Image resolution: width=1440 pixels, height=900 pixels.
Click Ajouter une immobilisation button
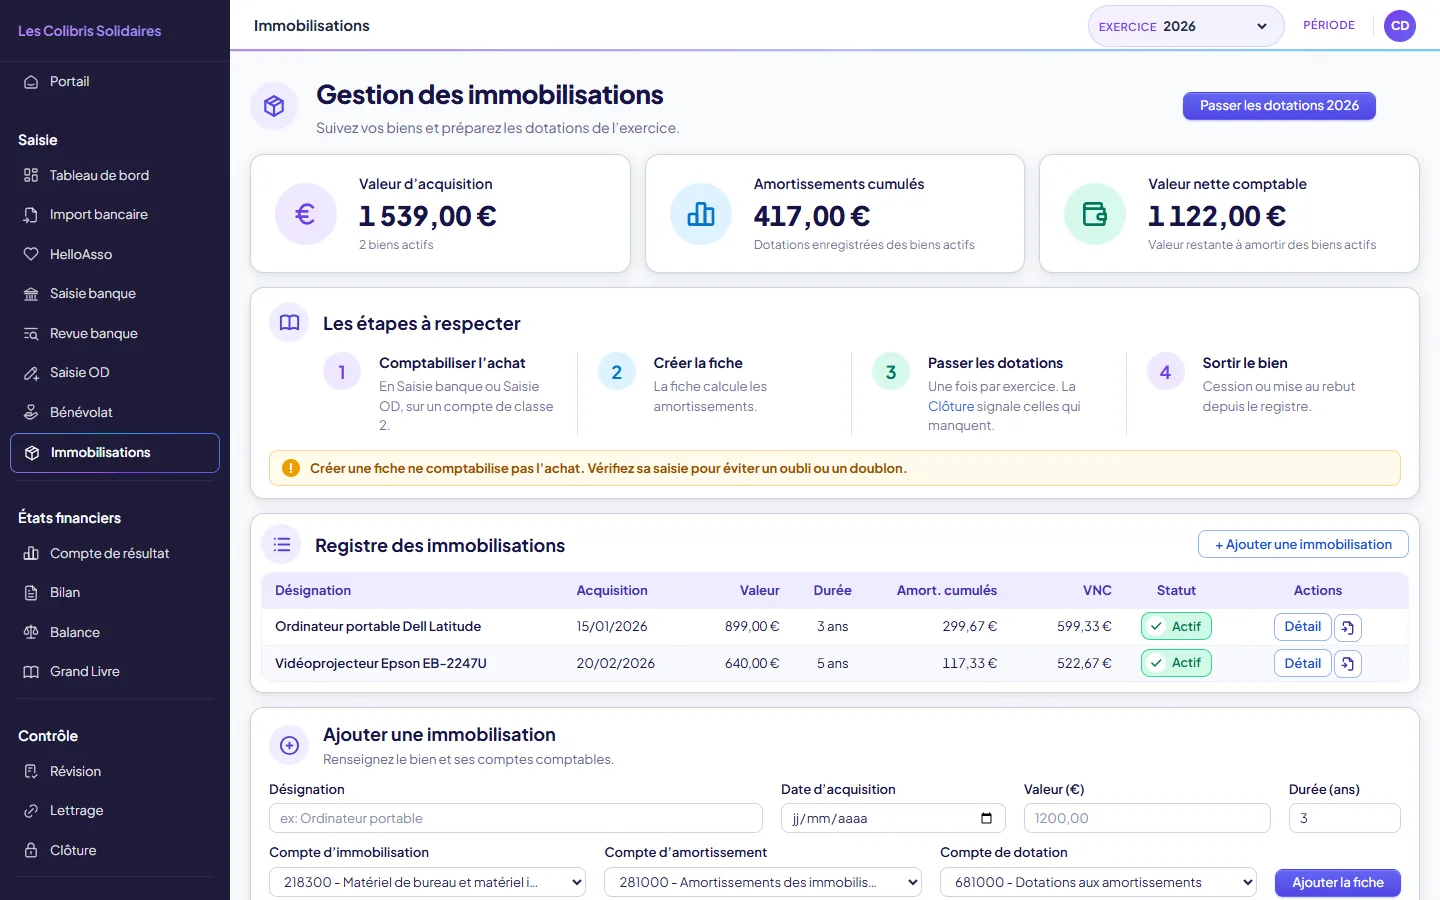click(1303, 545)
